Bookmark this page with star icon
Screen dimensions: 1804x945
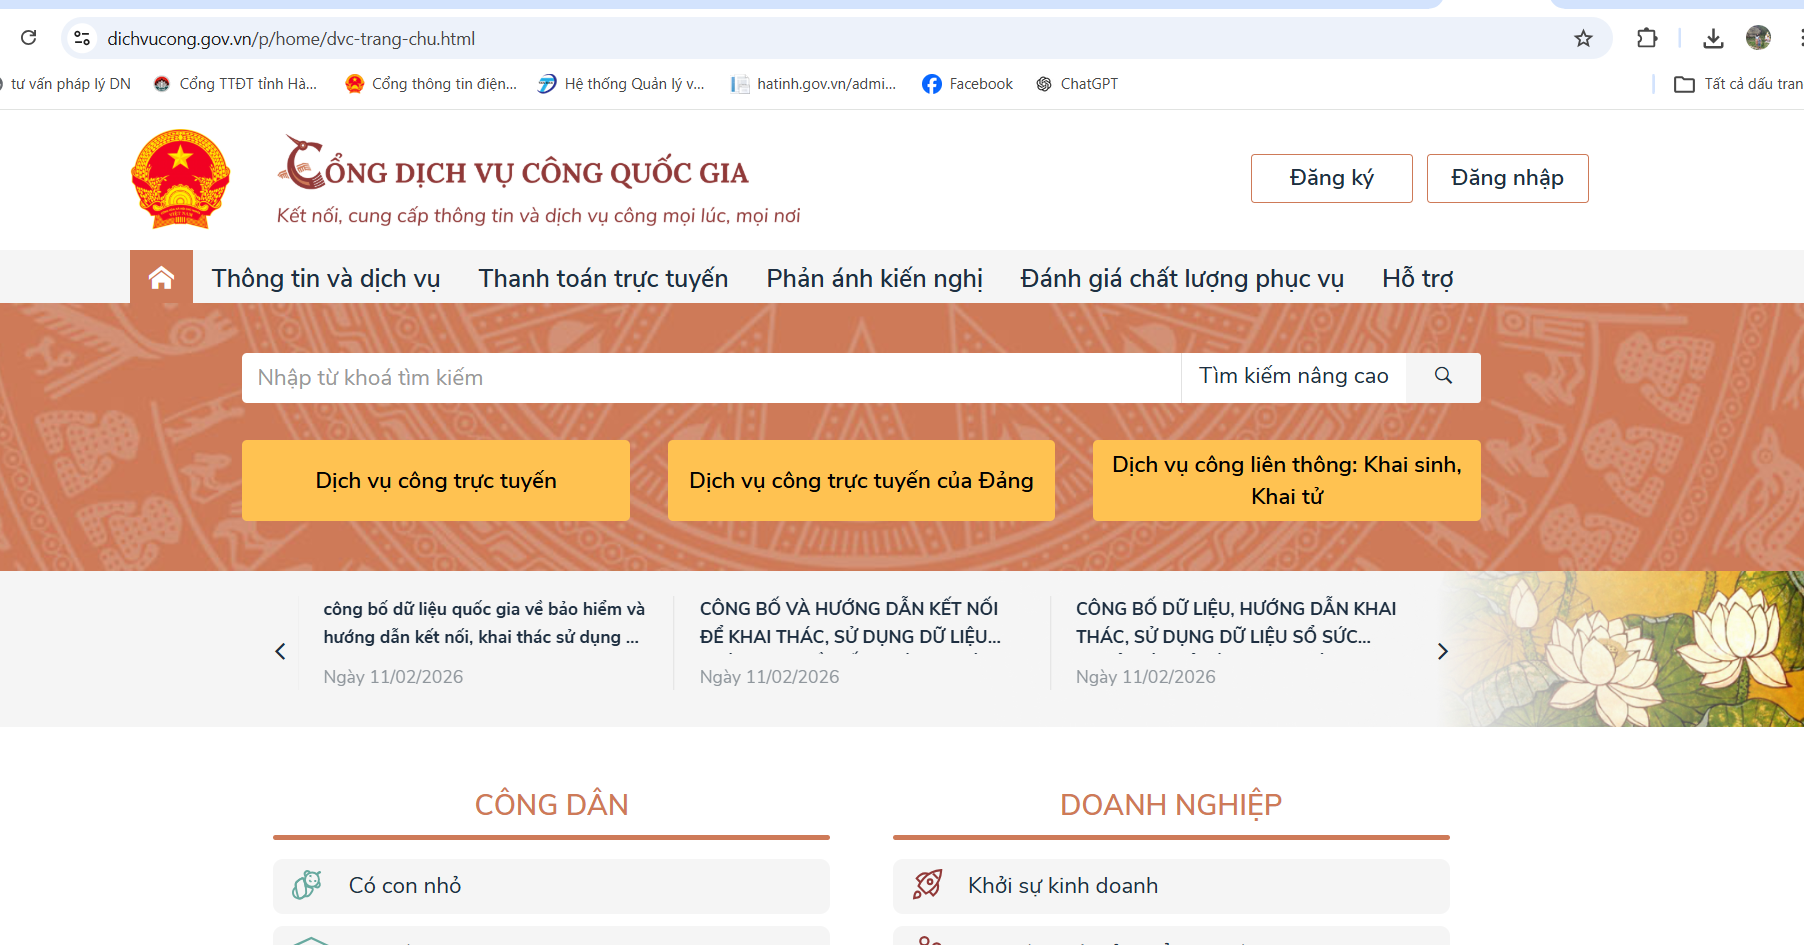point(1583,39)
